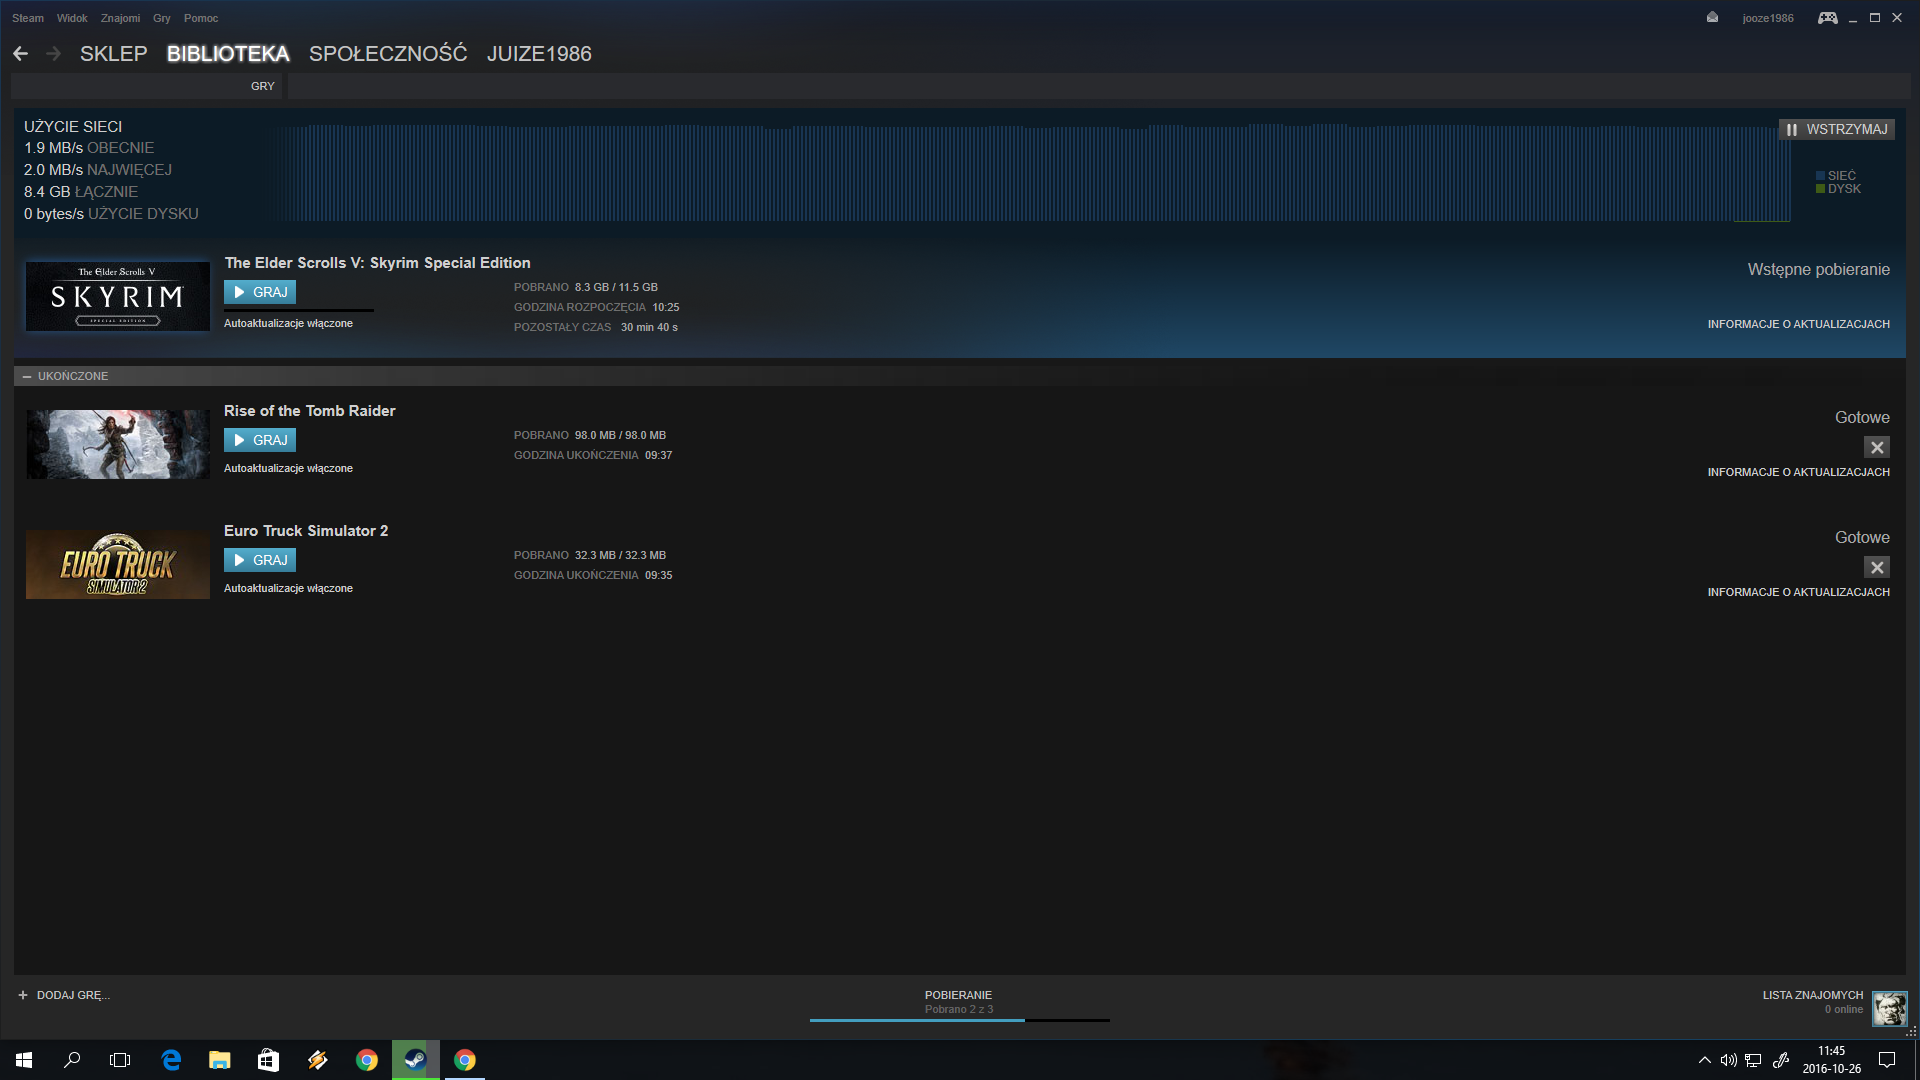
Task: Click GRAJ for Euro Truck Simulator 2
Action: (x=260, y=560)
